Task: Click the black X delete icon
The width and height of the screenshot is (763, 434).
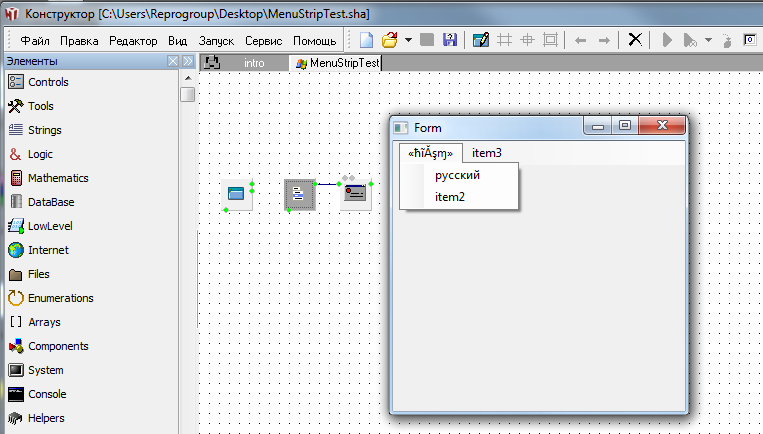Action: coord(635,41)
